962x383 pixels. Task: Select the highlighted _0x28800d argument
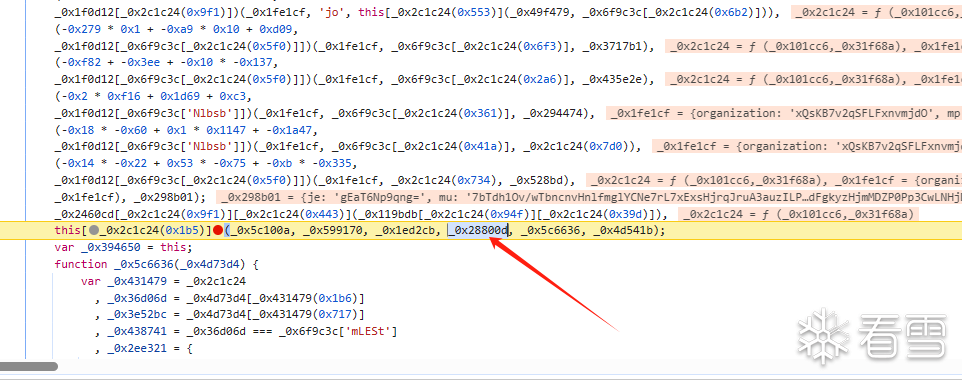[x=478, y=230]
